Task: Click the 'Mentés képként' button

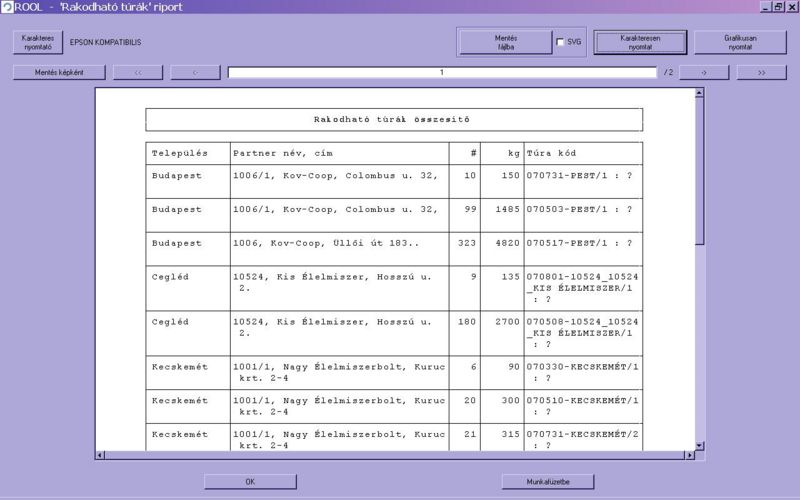Action: coord(59,72)
